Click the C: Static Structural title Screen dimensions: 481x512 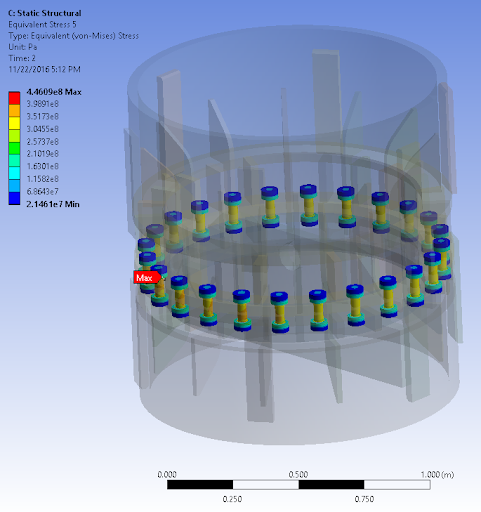[x=45, y=13]
